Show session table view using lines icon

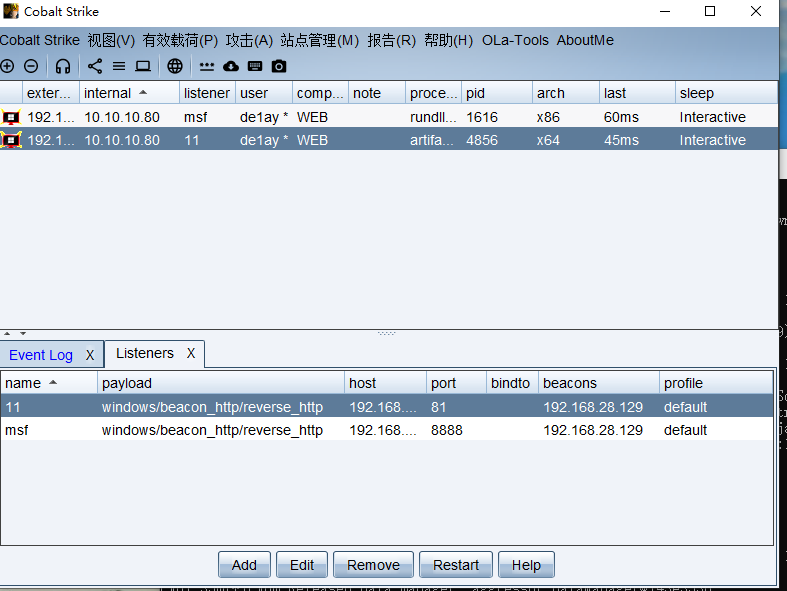119,66
